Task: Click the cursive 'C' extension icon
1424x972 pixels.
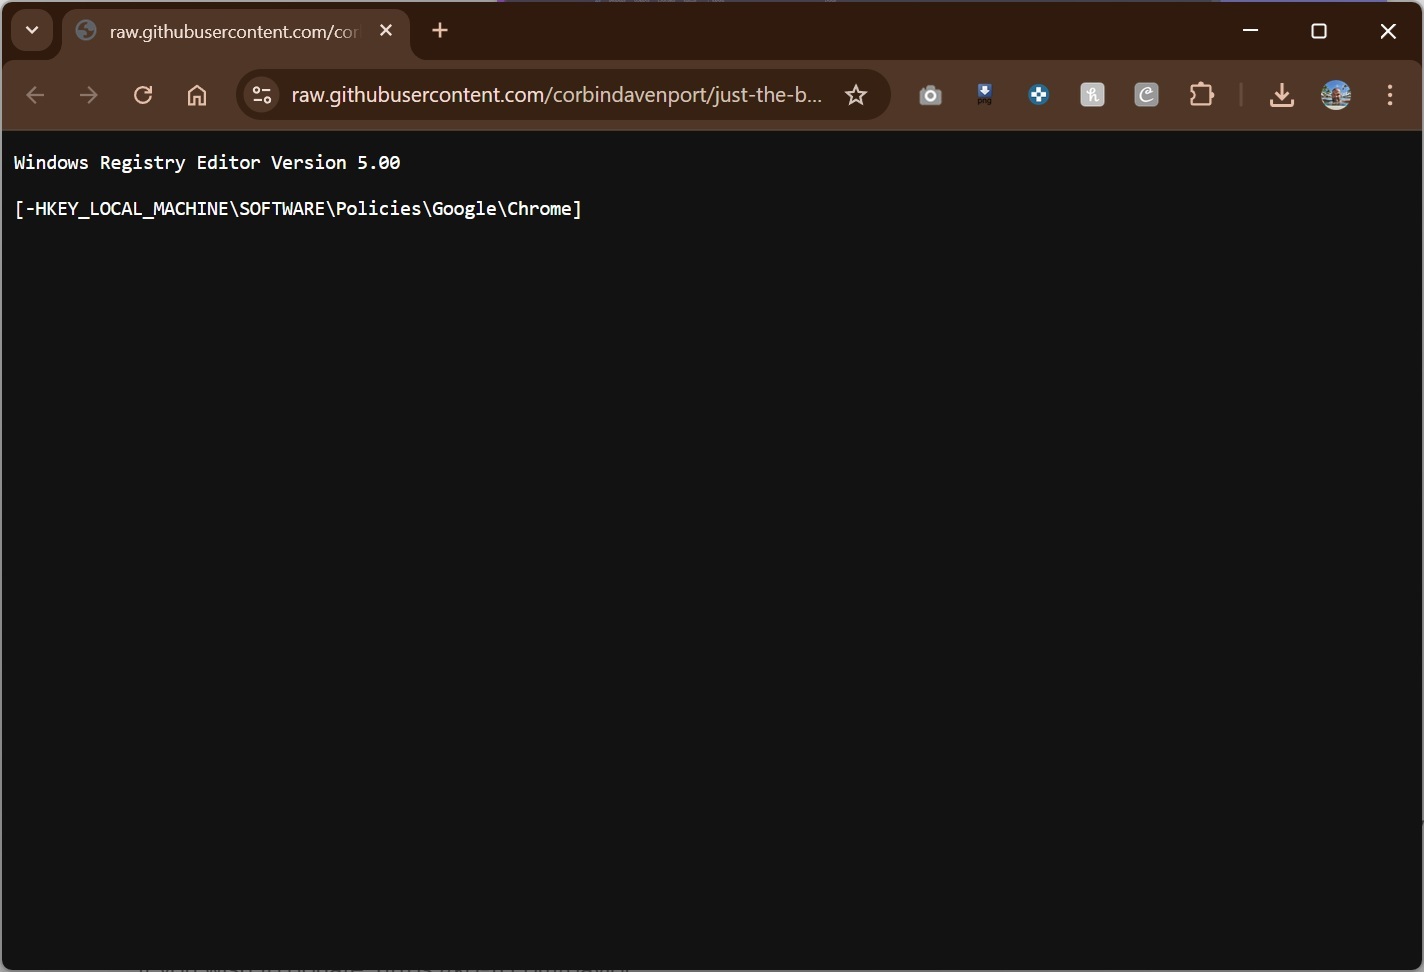Action: [x=1146, y=95]
